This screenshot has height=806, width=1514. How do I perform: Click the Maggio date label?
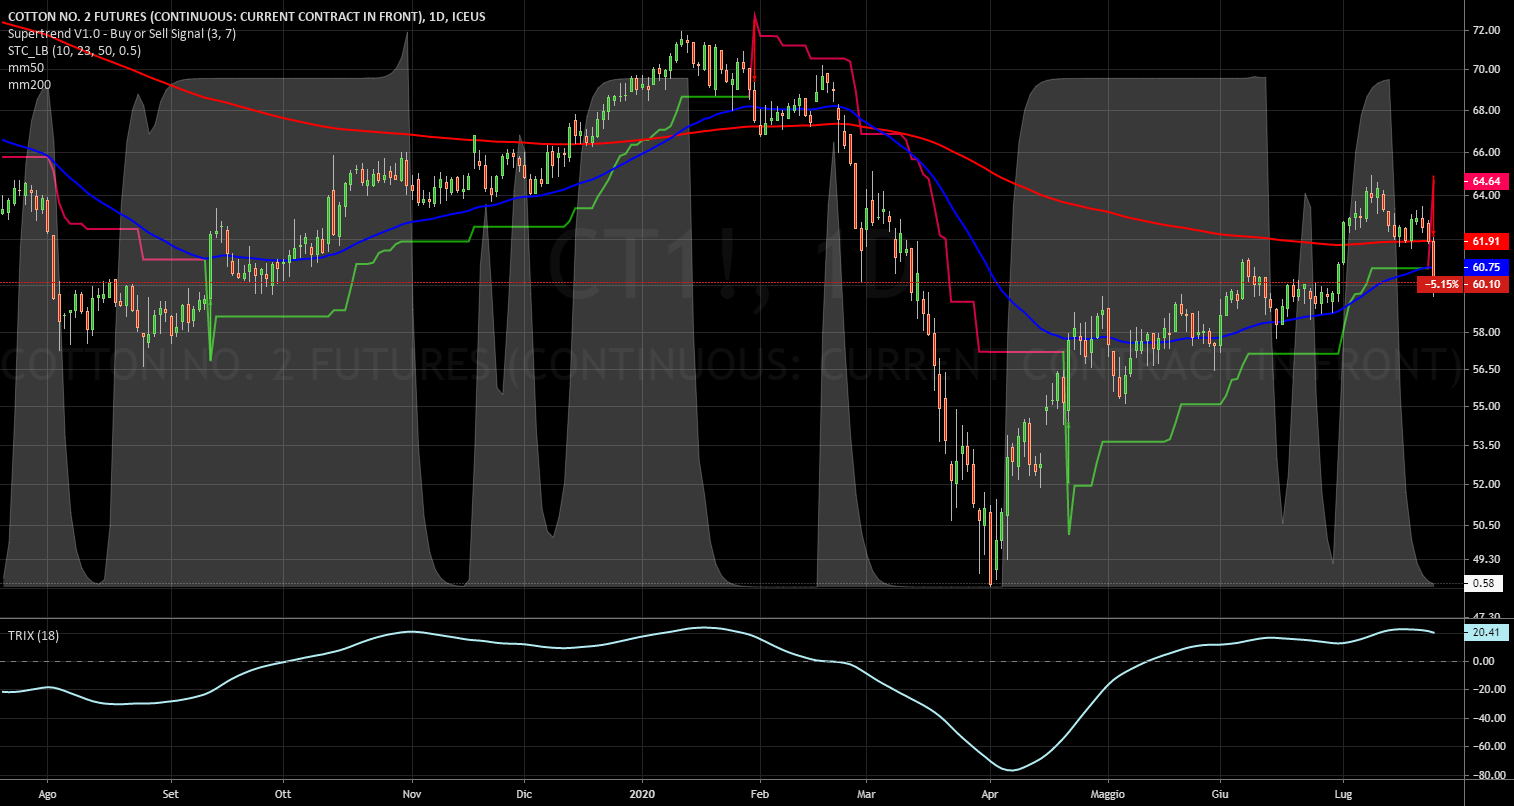pos(1107,795)
